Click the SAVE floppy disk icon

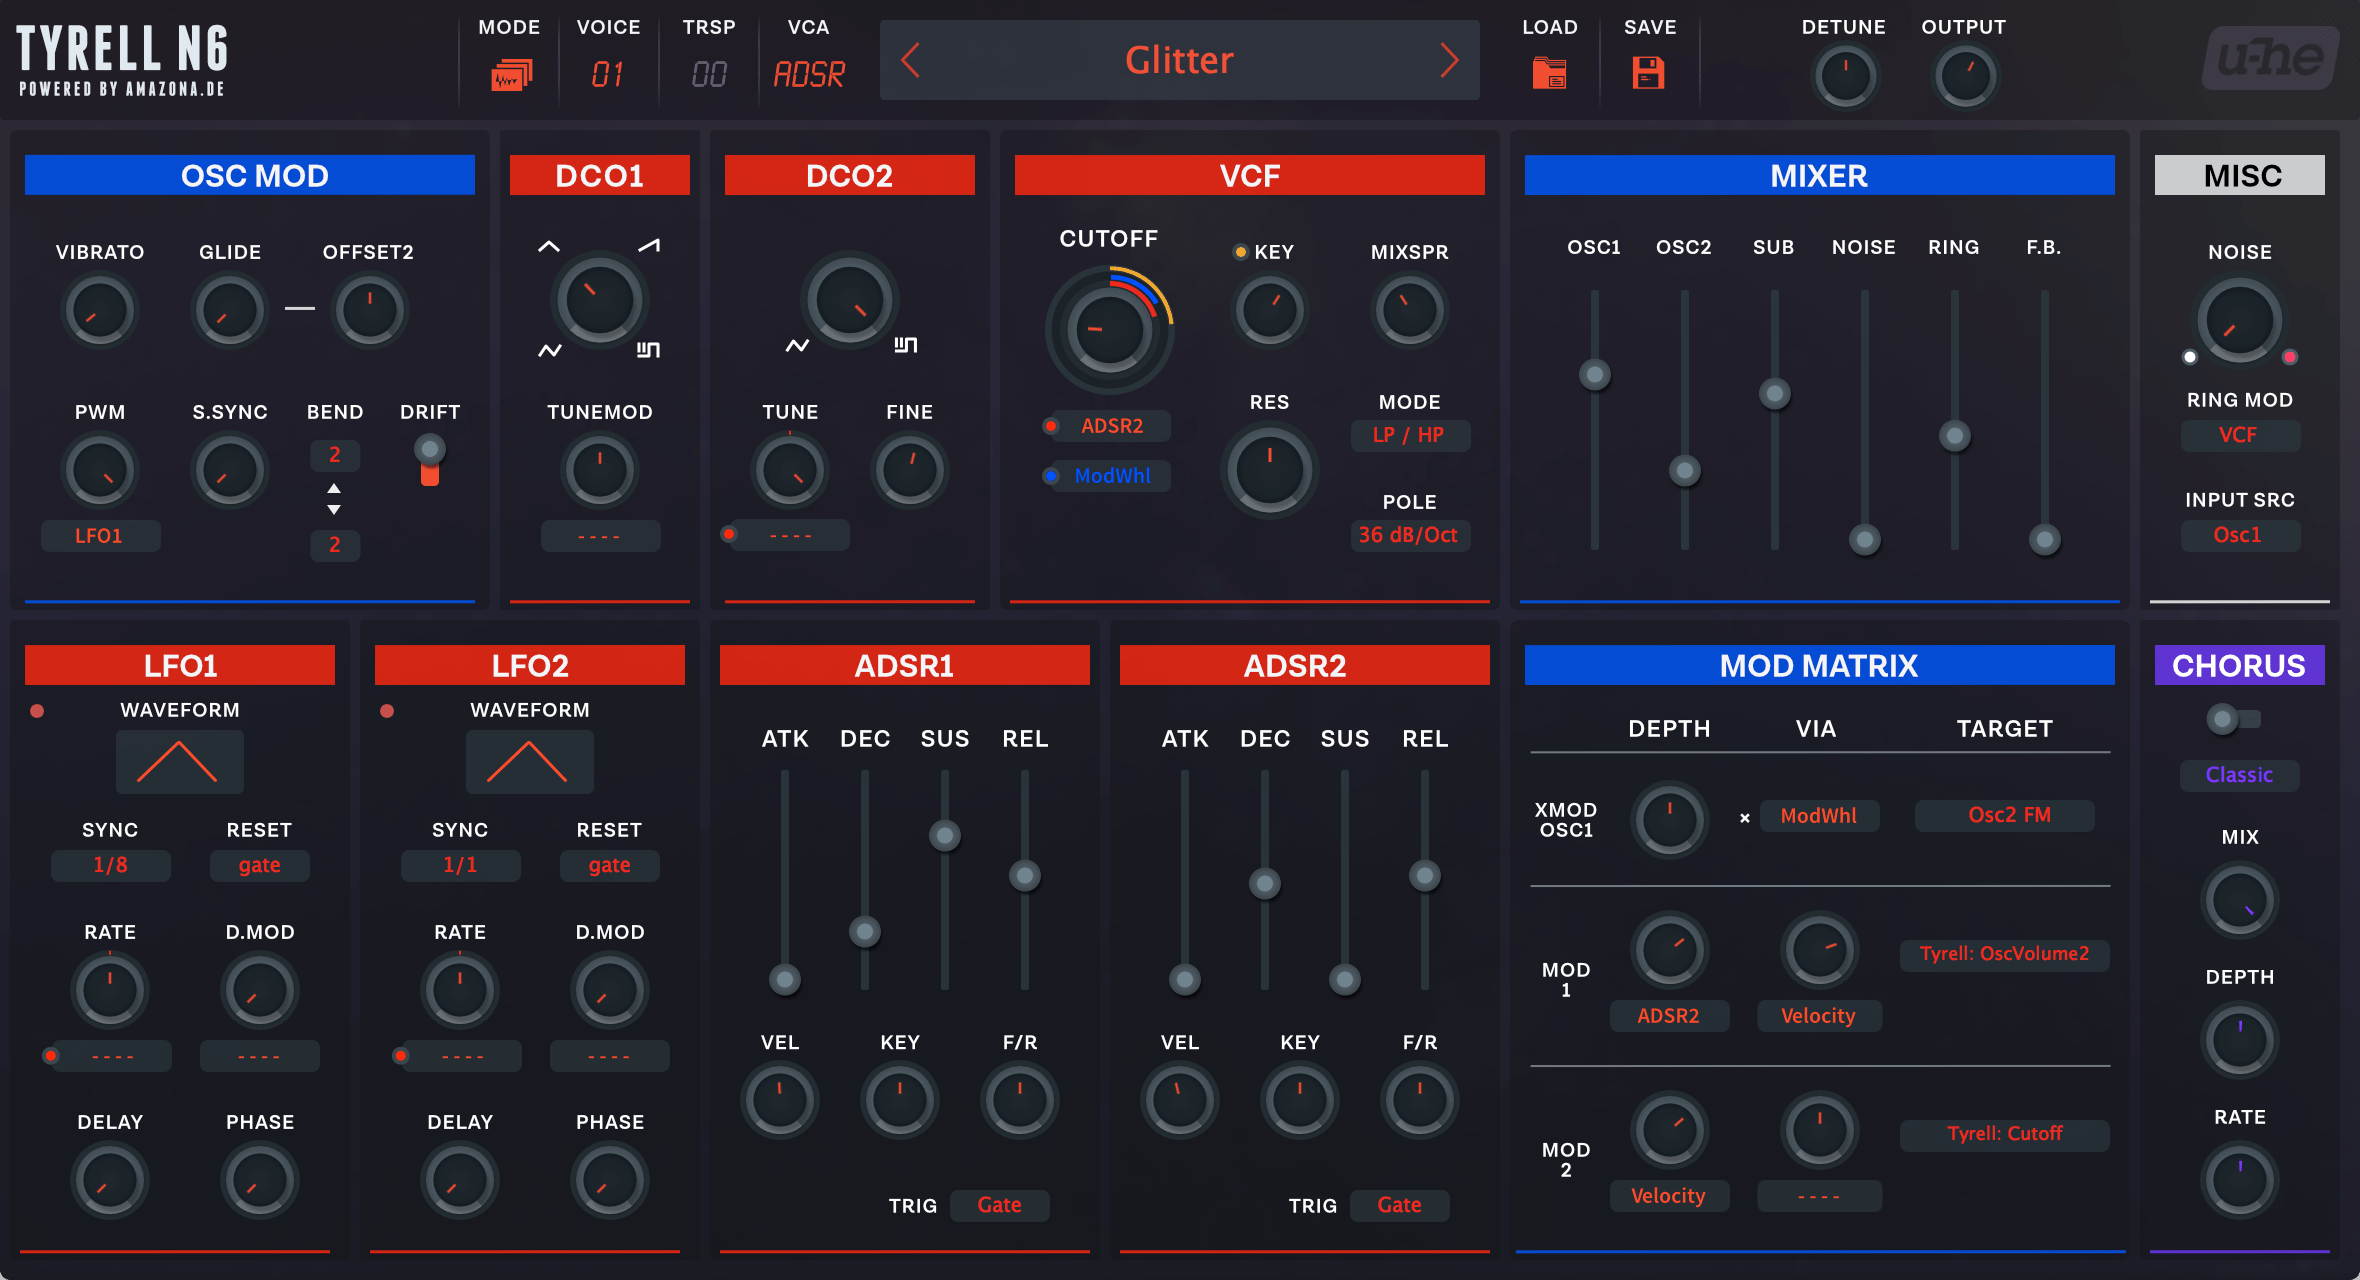tap(1648, 73)
